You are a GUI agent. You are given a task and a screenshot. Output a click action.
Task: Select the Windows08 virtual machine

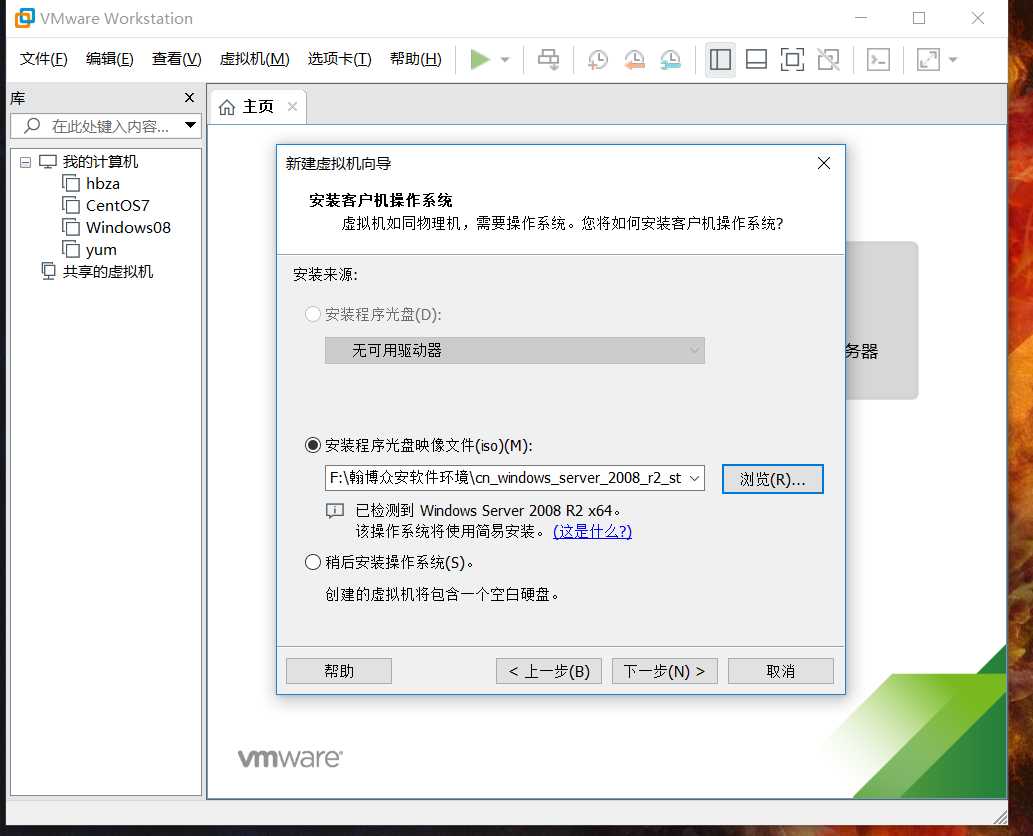(128, 227)
